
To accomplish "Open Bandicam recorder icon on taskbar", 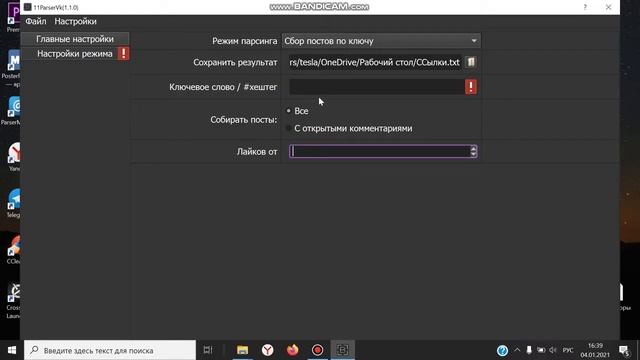I will pos(317,350).
